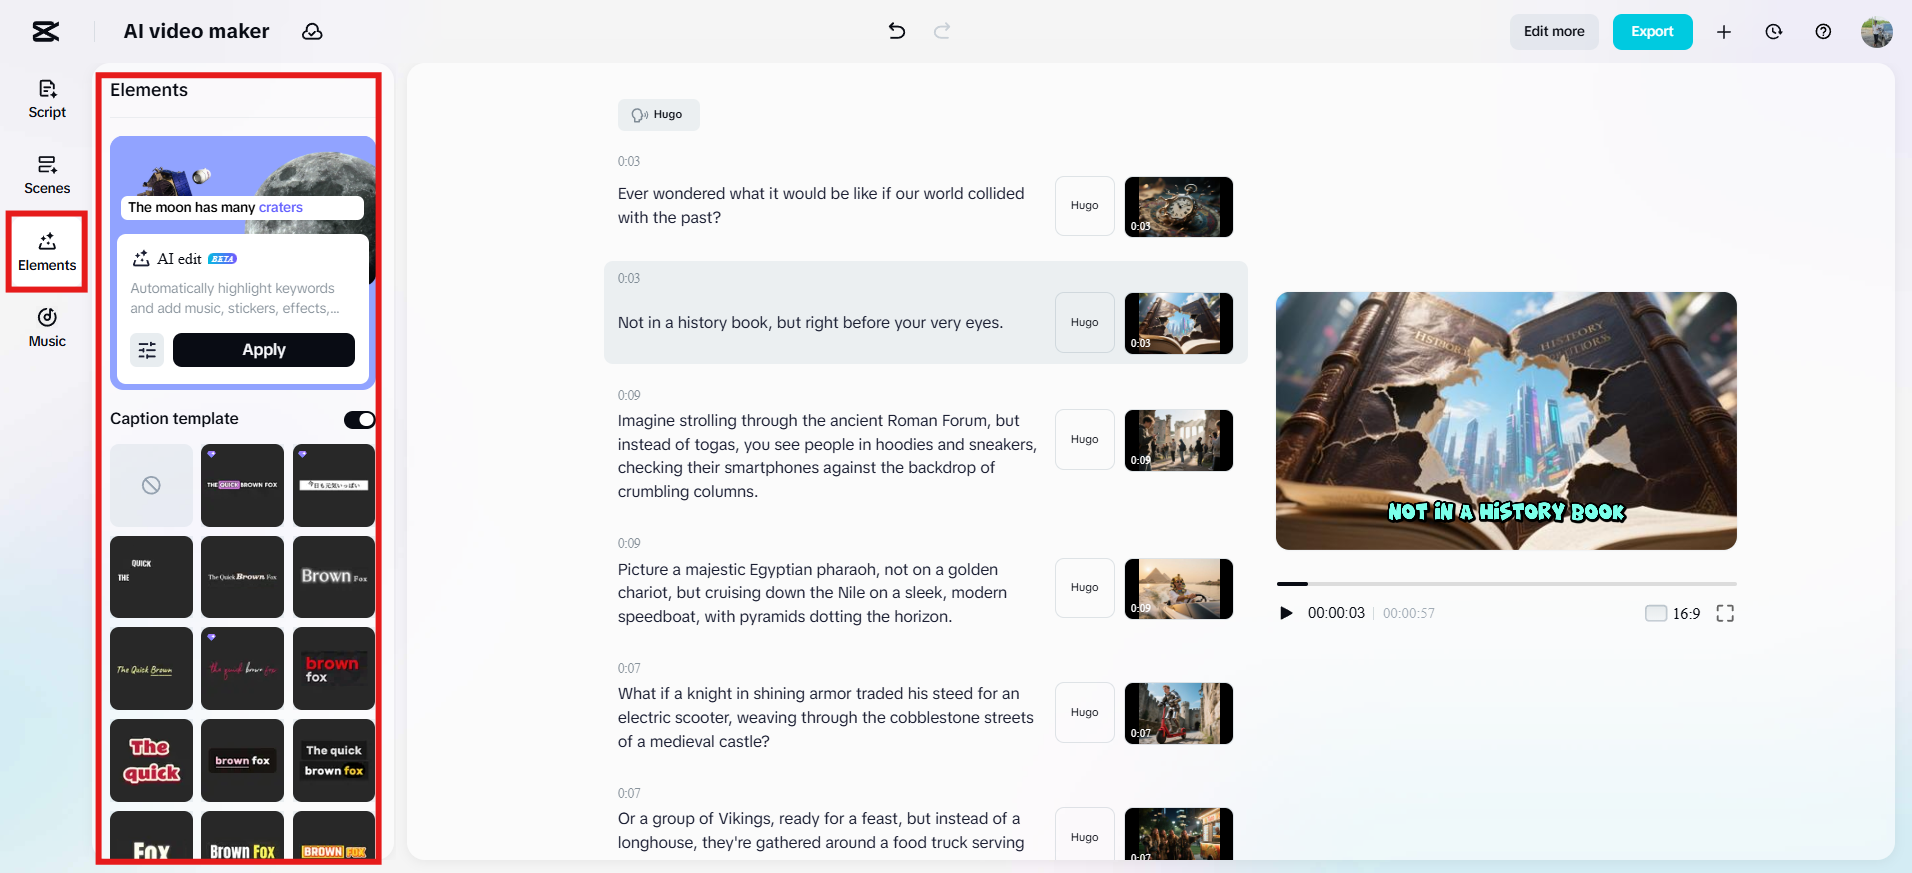Viewport: 1912px width, 873px height.
Task: Choose the white bar caption template
Action: click(334, 485)
